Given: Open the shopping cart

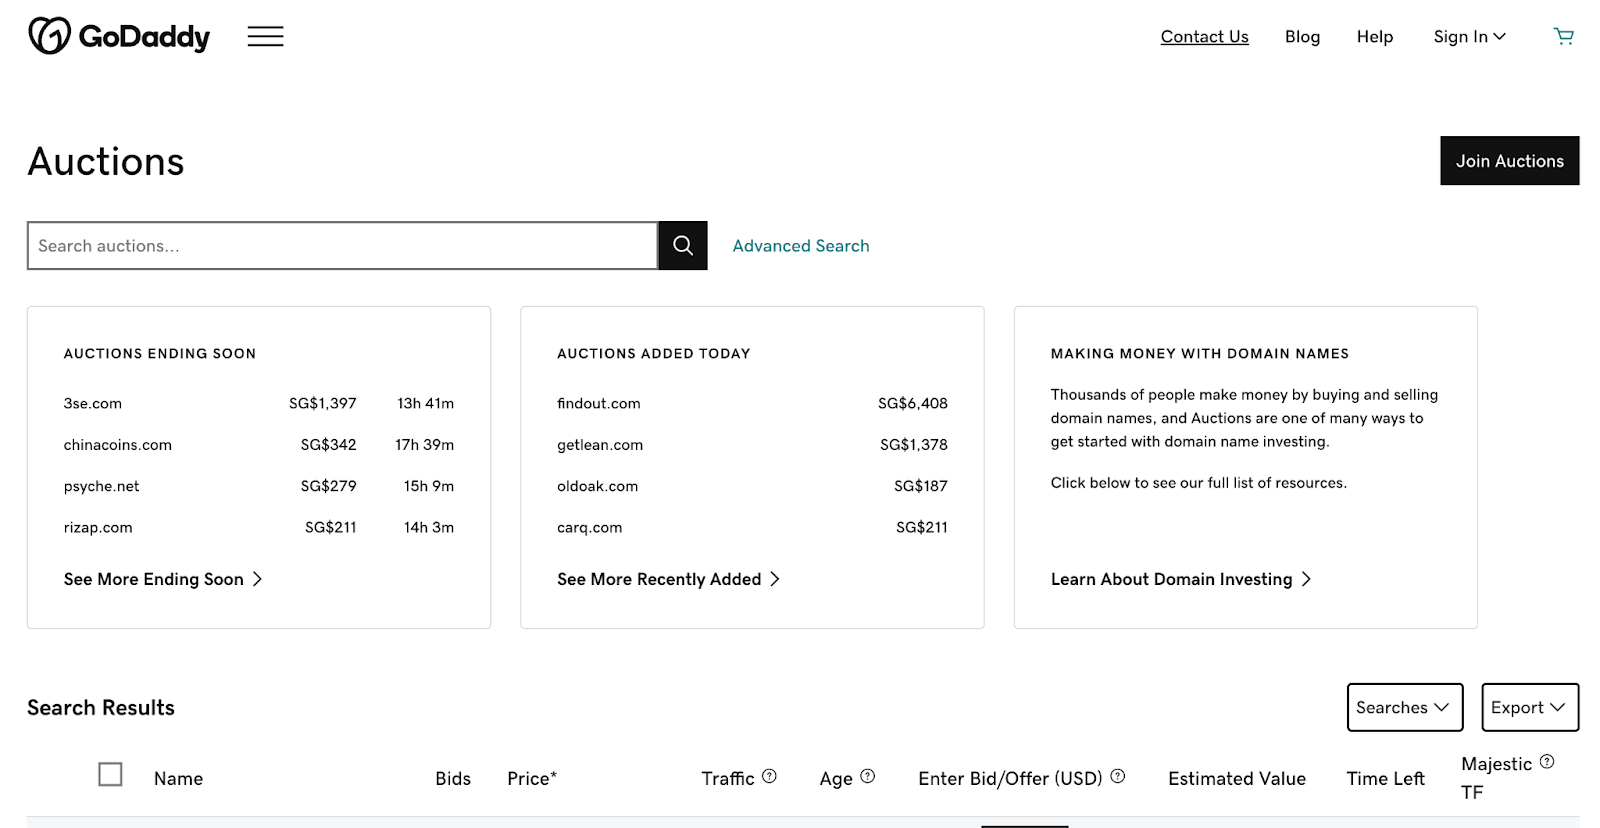Looking at the screenshot, I should coord(1564,37).
